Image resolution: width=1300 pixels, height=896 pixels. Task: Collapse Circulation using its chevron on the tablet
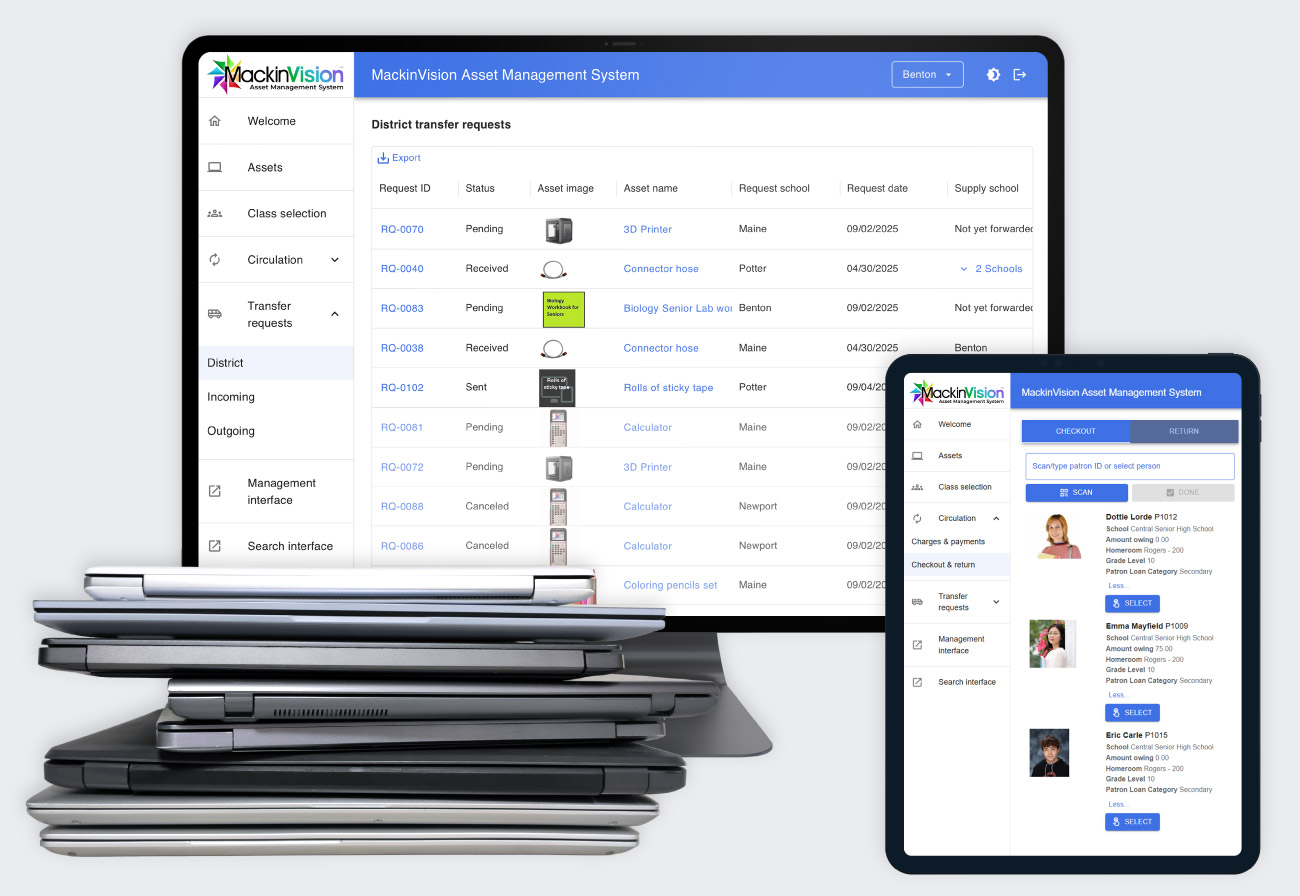[996, 518]
